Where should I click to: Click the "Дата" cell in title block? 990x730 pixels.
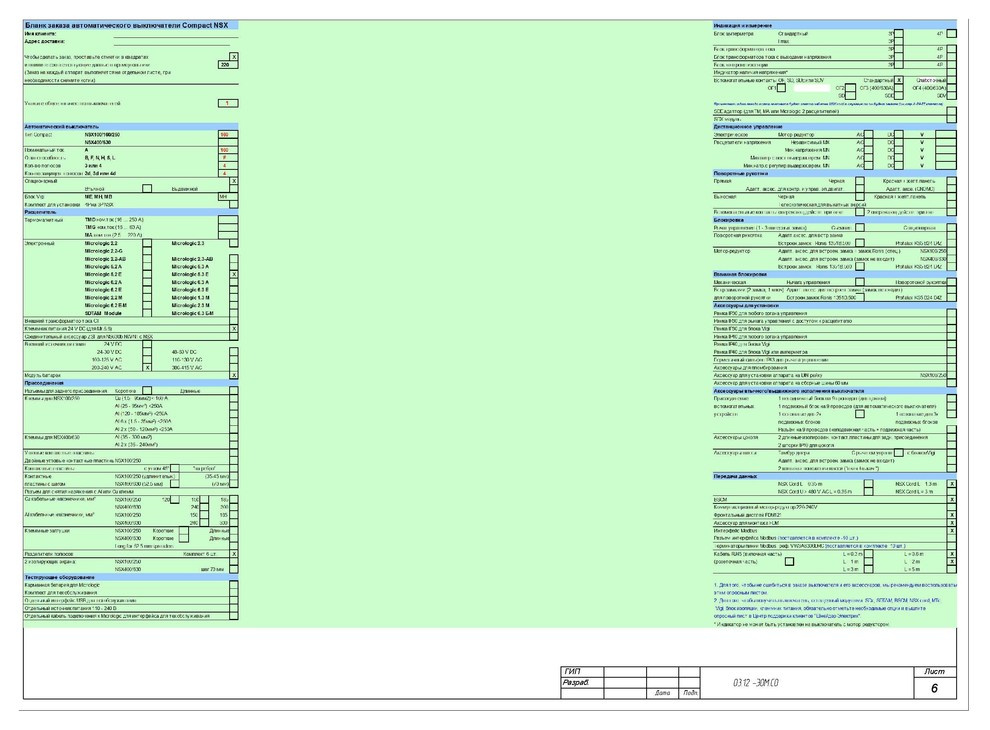[662, 693]
